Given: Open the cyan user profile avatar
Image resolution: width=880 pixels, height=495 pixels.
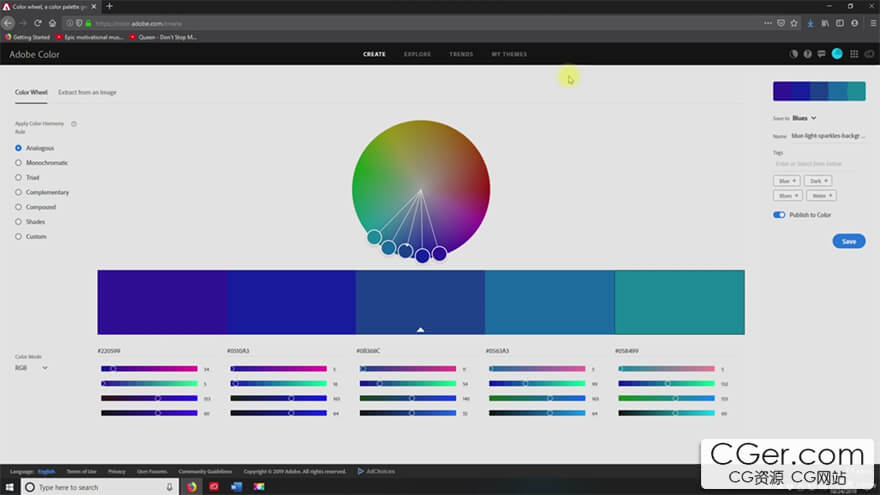Looking at the screenshot, I should 837,54.
